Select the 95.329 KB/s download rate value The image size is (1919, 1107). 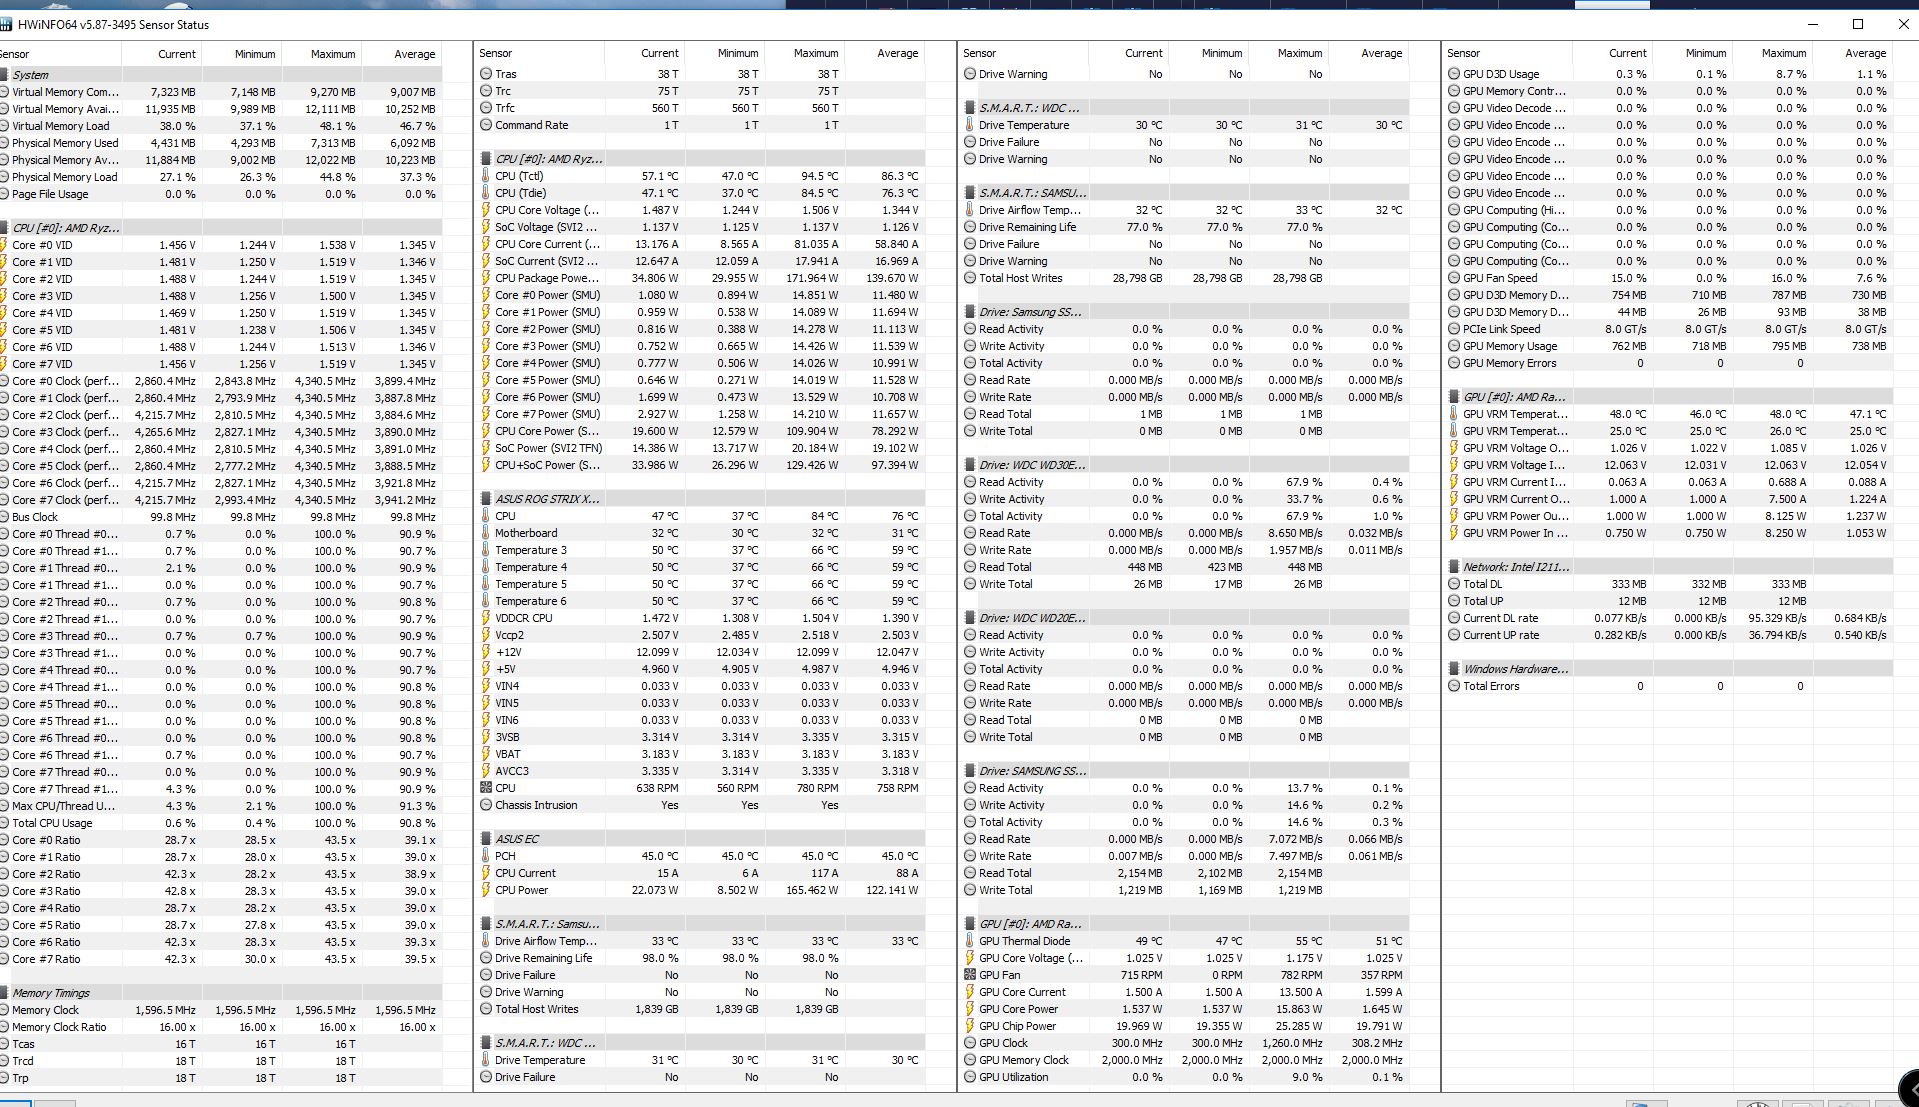(1777, 618)
